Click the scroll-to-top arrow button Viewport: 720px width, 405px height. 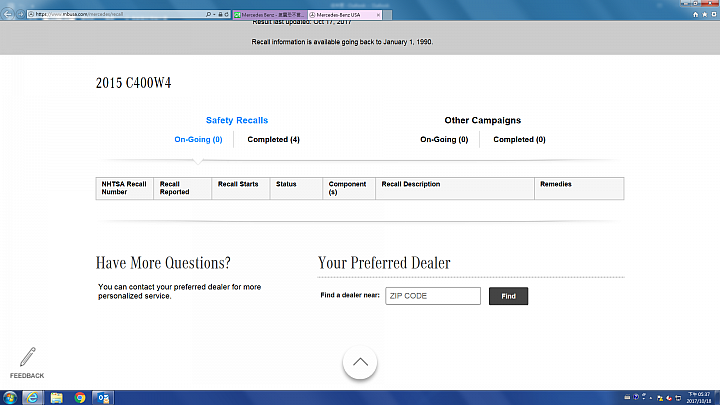point(360,362)
